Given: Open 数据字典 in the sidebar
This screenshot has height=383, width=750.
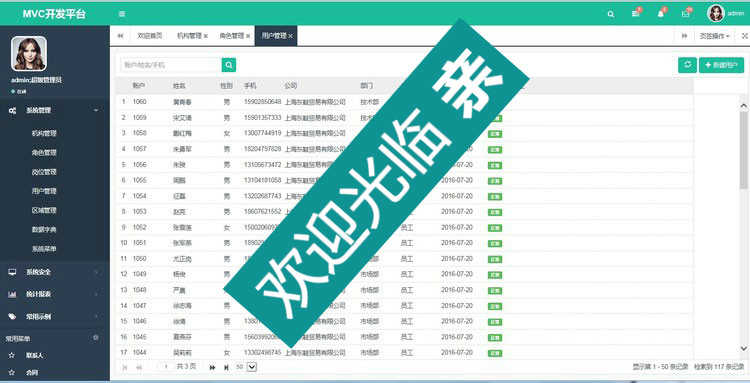Looking at the screenshot, I should 44,230.
